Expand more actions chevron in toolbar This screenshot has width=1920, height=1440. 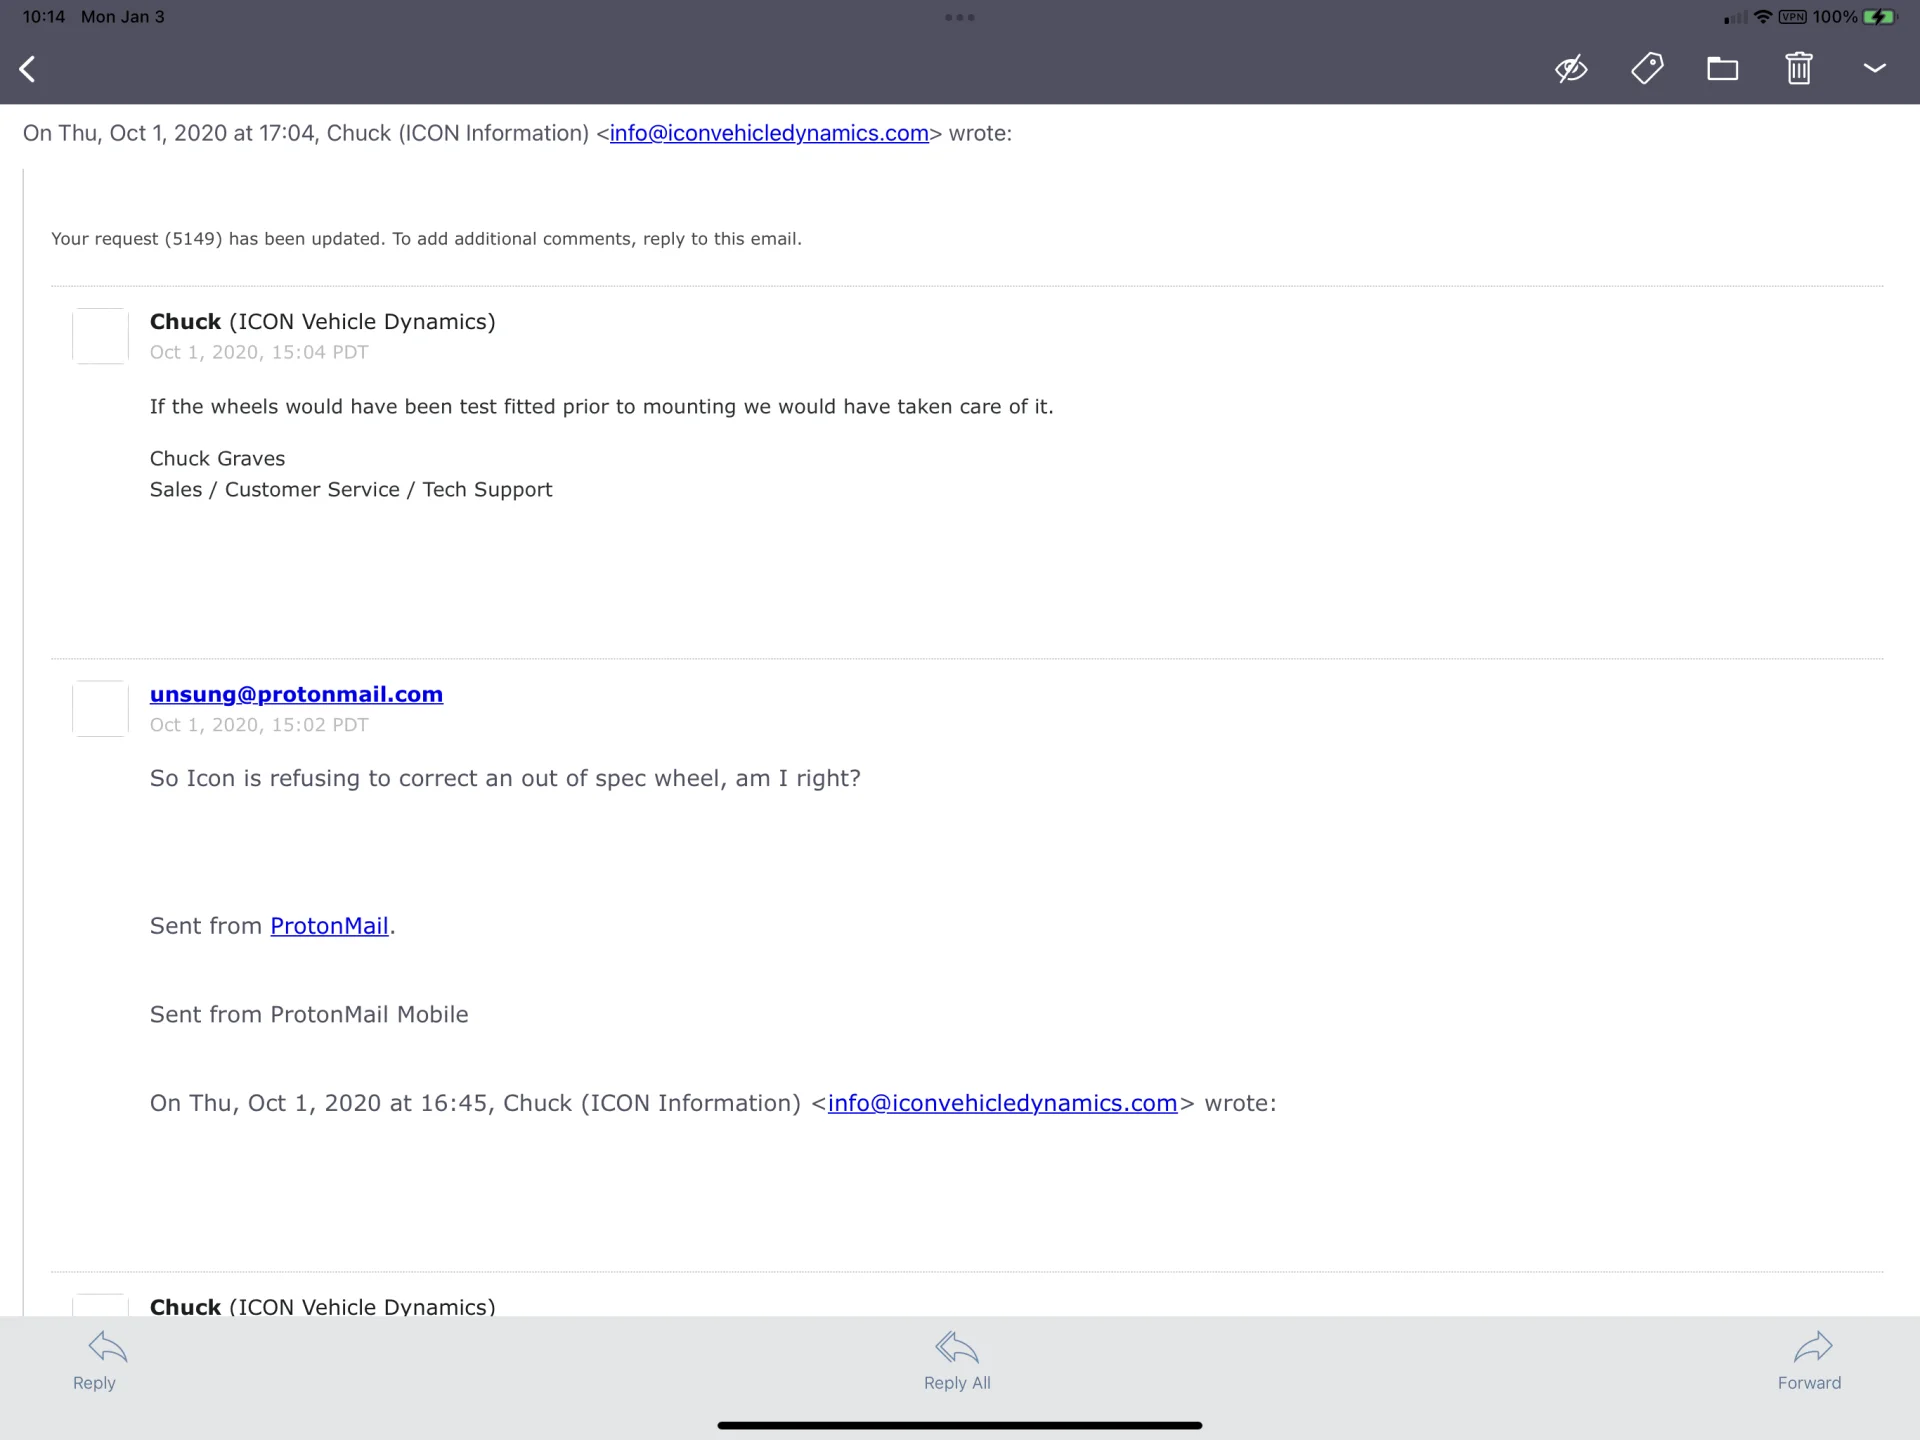point(1874,68)
